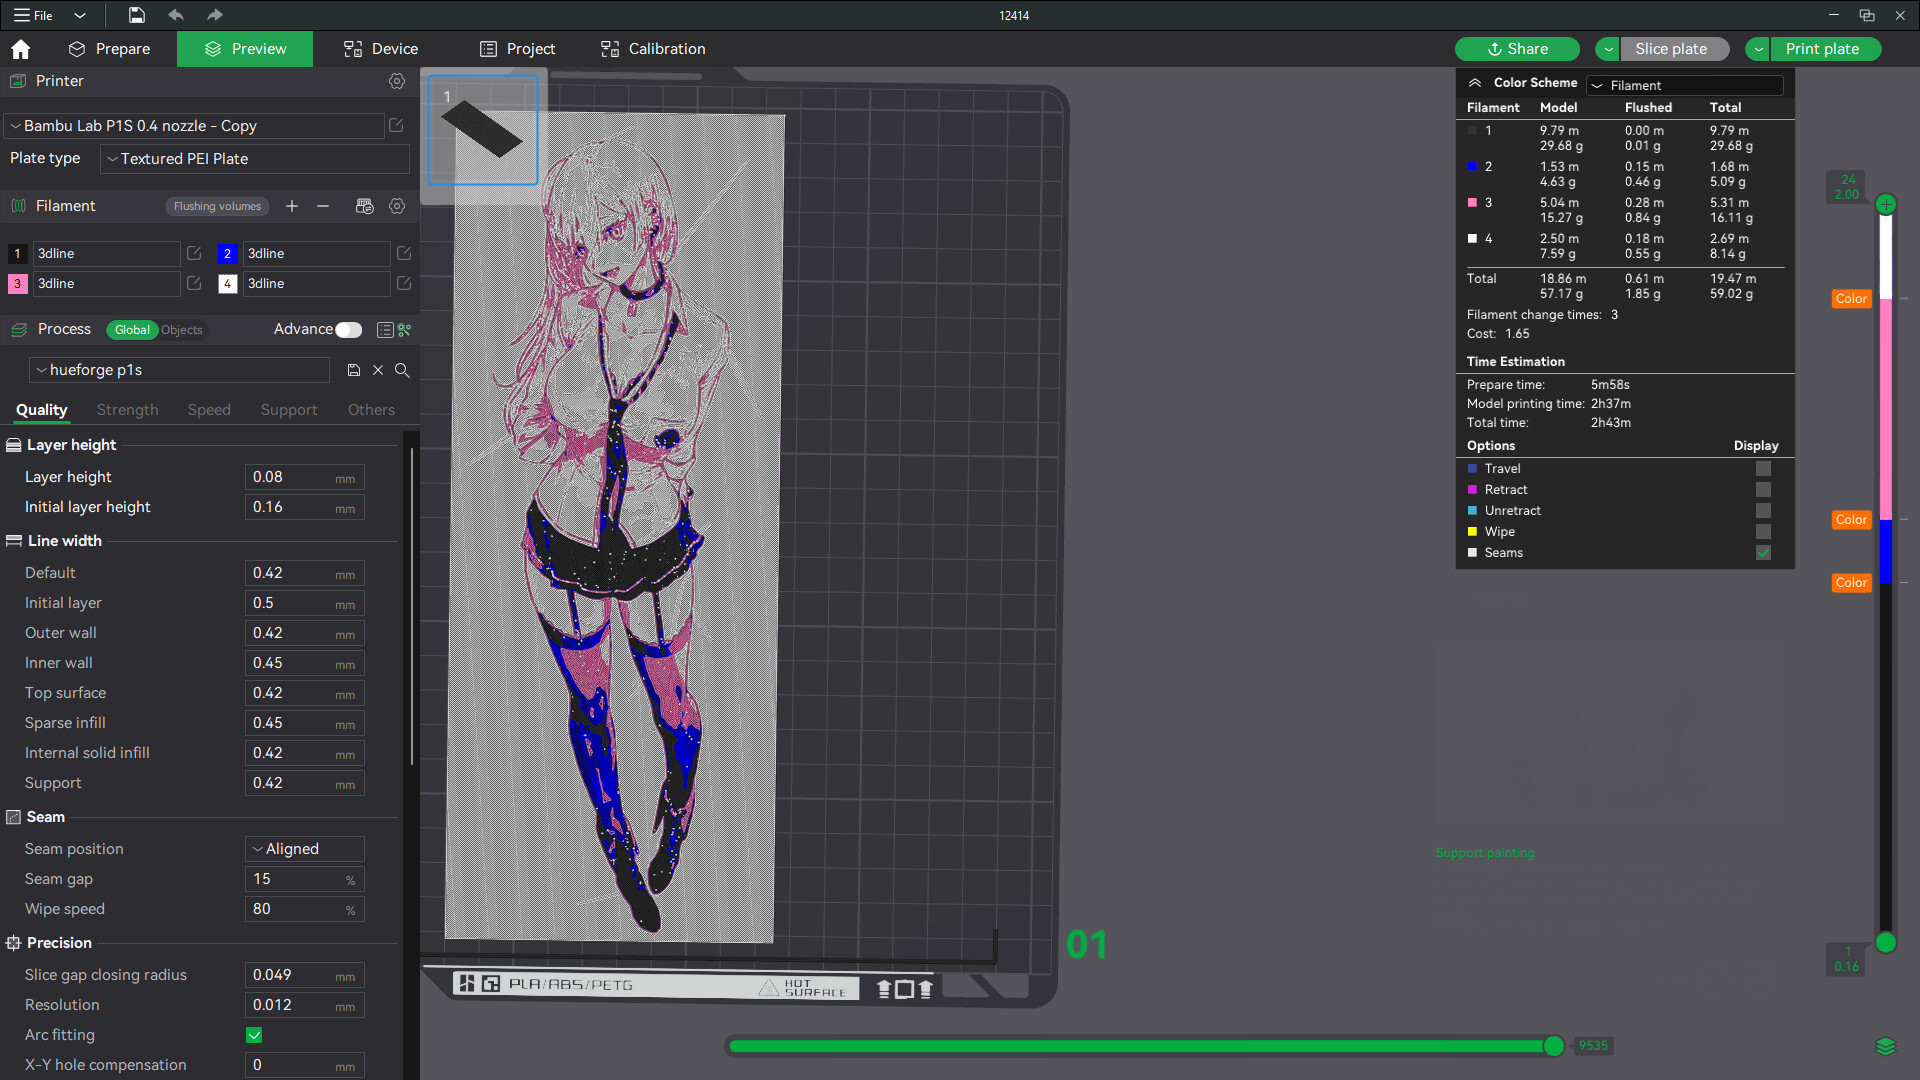Open the Support settings tab
1920x1080 pixels.
[x=289, y=410]
